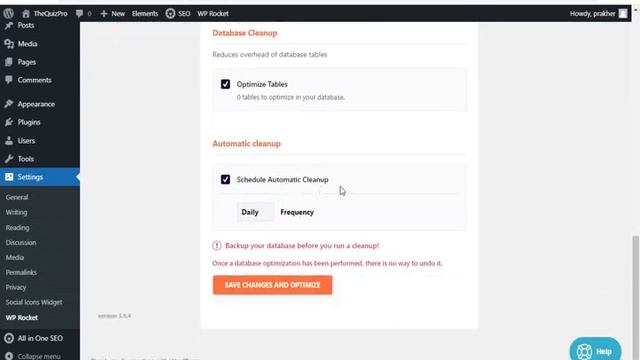
Task: Open the comments bubble icon in admin bar
Action: pos(79,13)
